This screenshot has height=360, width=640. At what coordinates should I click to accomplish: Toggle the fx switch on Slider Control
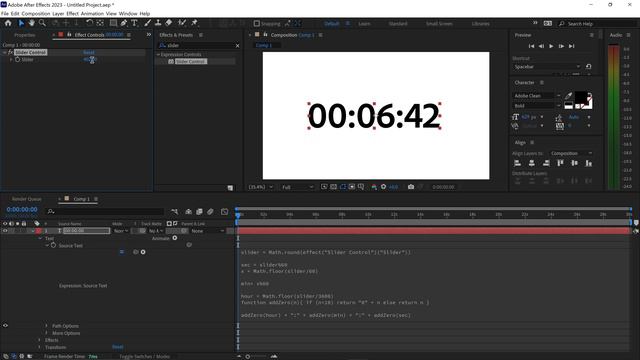[x=11, y=52]
